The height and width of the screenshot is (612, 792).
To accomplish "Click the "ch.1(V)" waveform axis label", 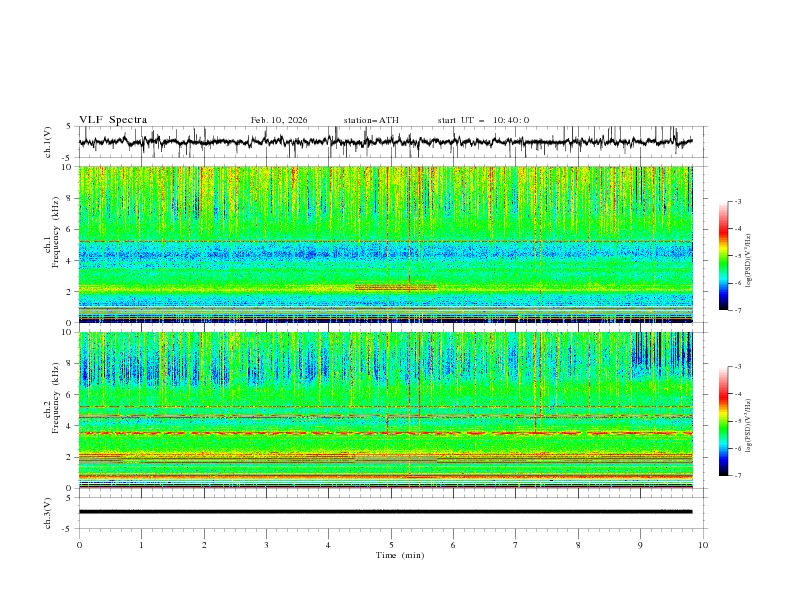I will [x=48, y=142].
